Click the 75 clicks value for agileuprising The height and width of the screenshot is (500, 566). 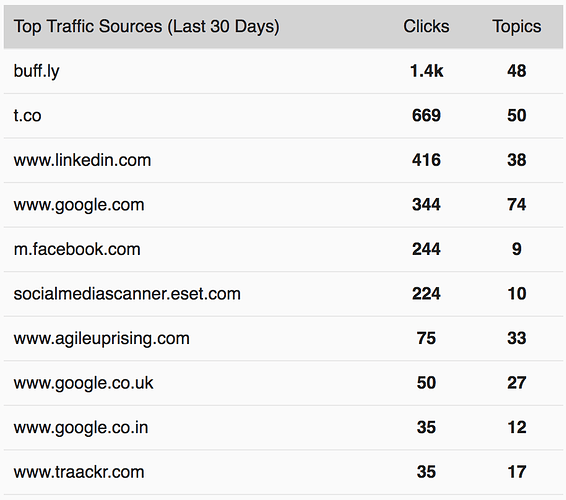tap(426, 338)
